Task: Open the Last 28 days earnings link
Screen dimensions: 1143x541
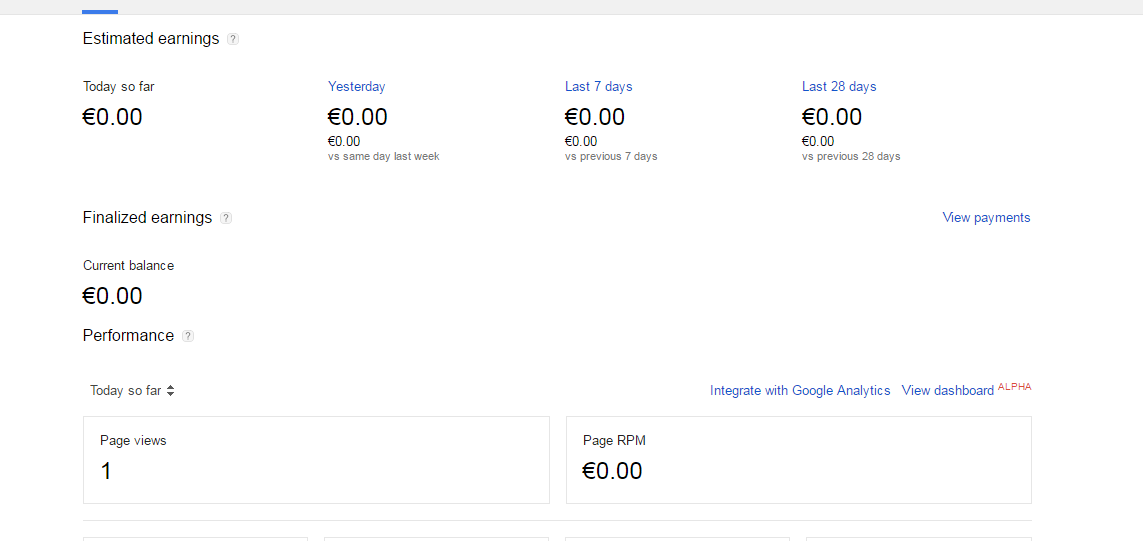Action: (838, 87)
